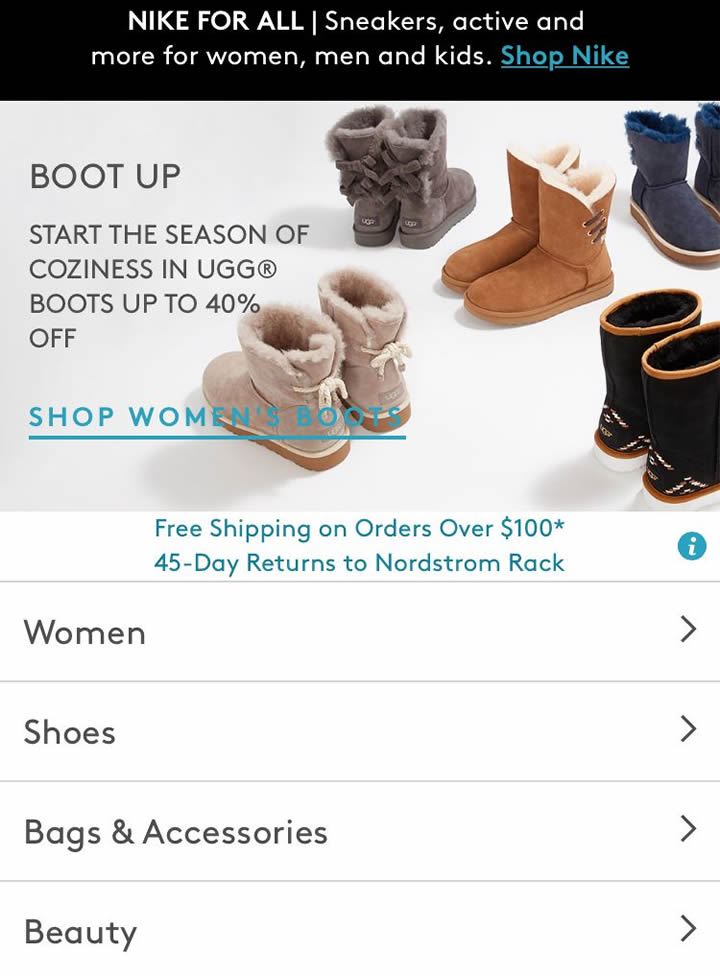The height and width of the screenshot is (976, 720).
Task: Click the Nike For All banner text
Action: point(360,39)
